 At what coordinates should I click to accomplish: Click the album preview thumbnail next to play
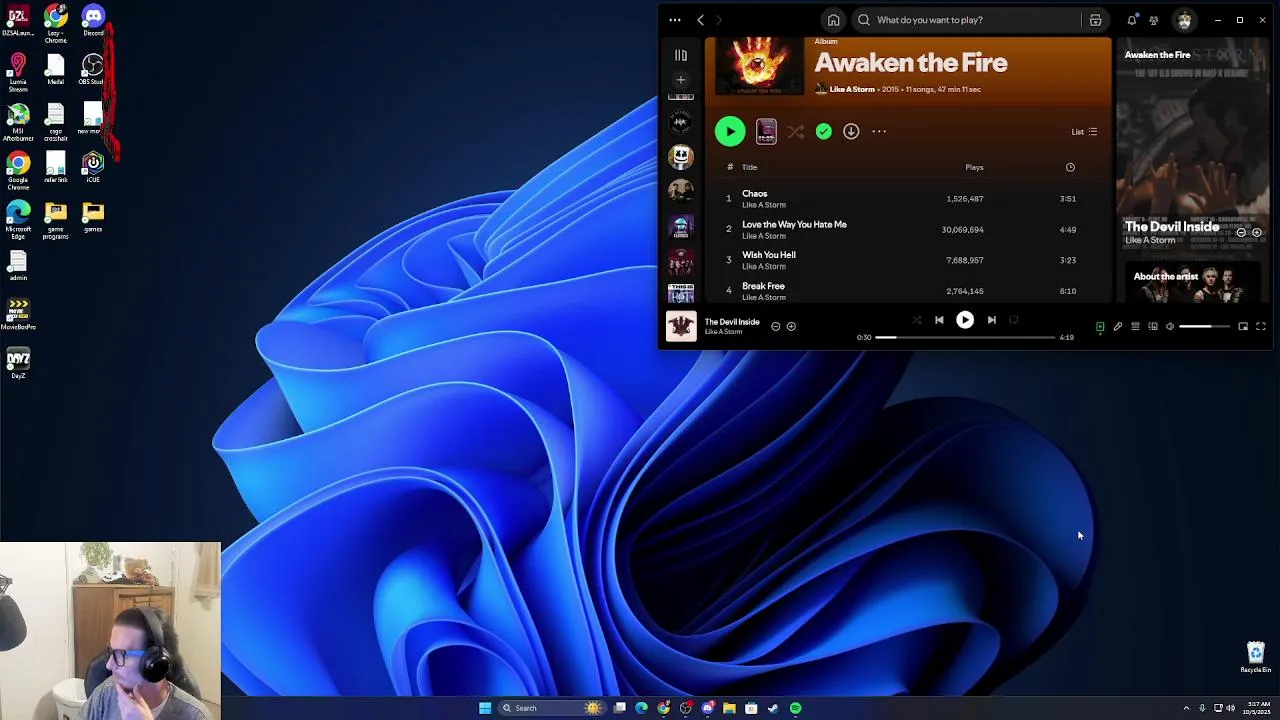(x=766, y=131)
